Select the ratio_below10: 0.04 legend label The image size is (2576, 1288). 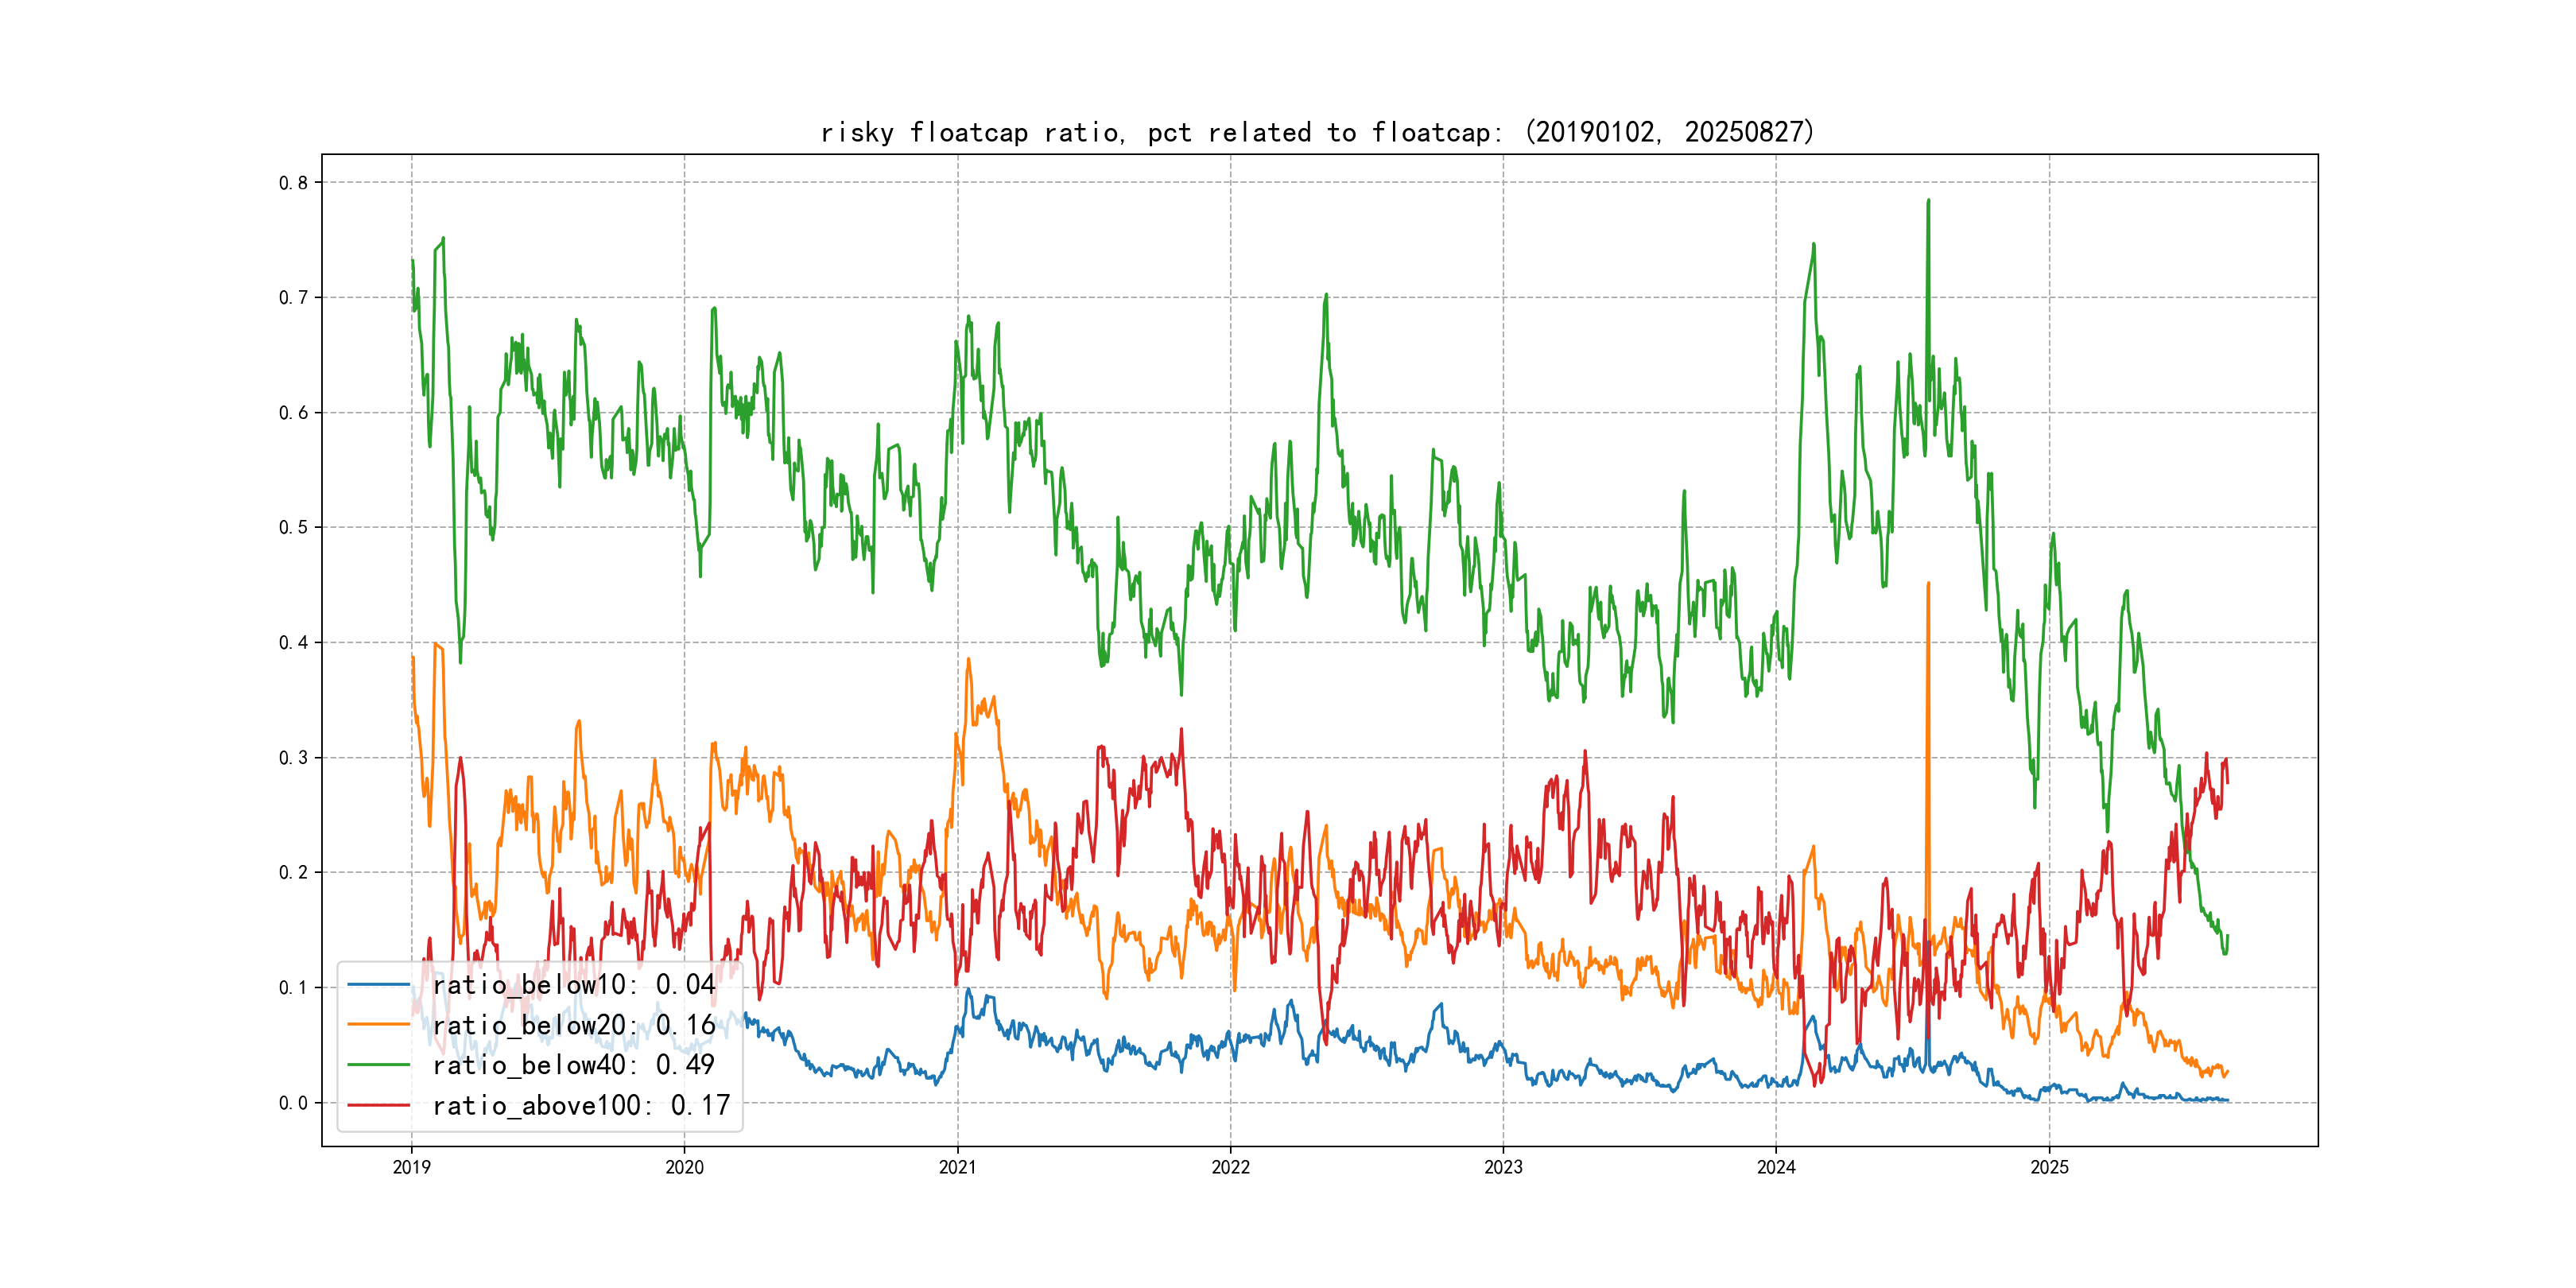[x=573, y=985]
